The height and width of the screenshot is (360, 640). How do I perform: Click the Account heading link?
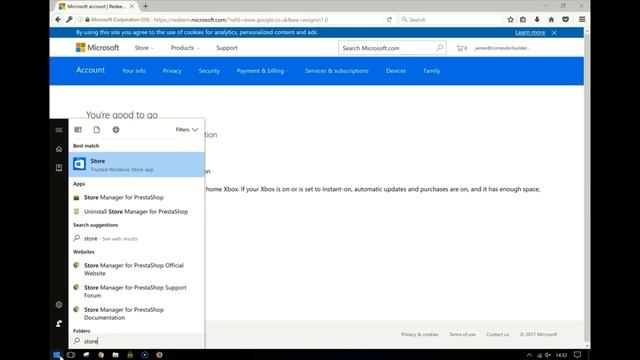tap(90, 70)
